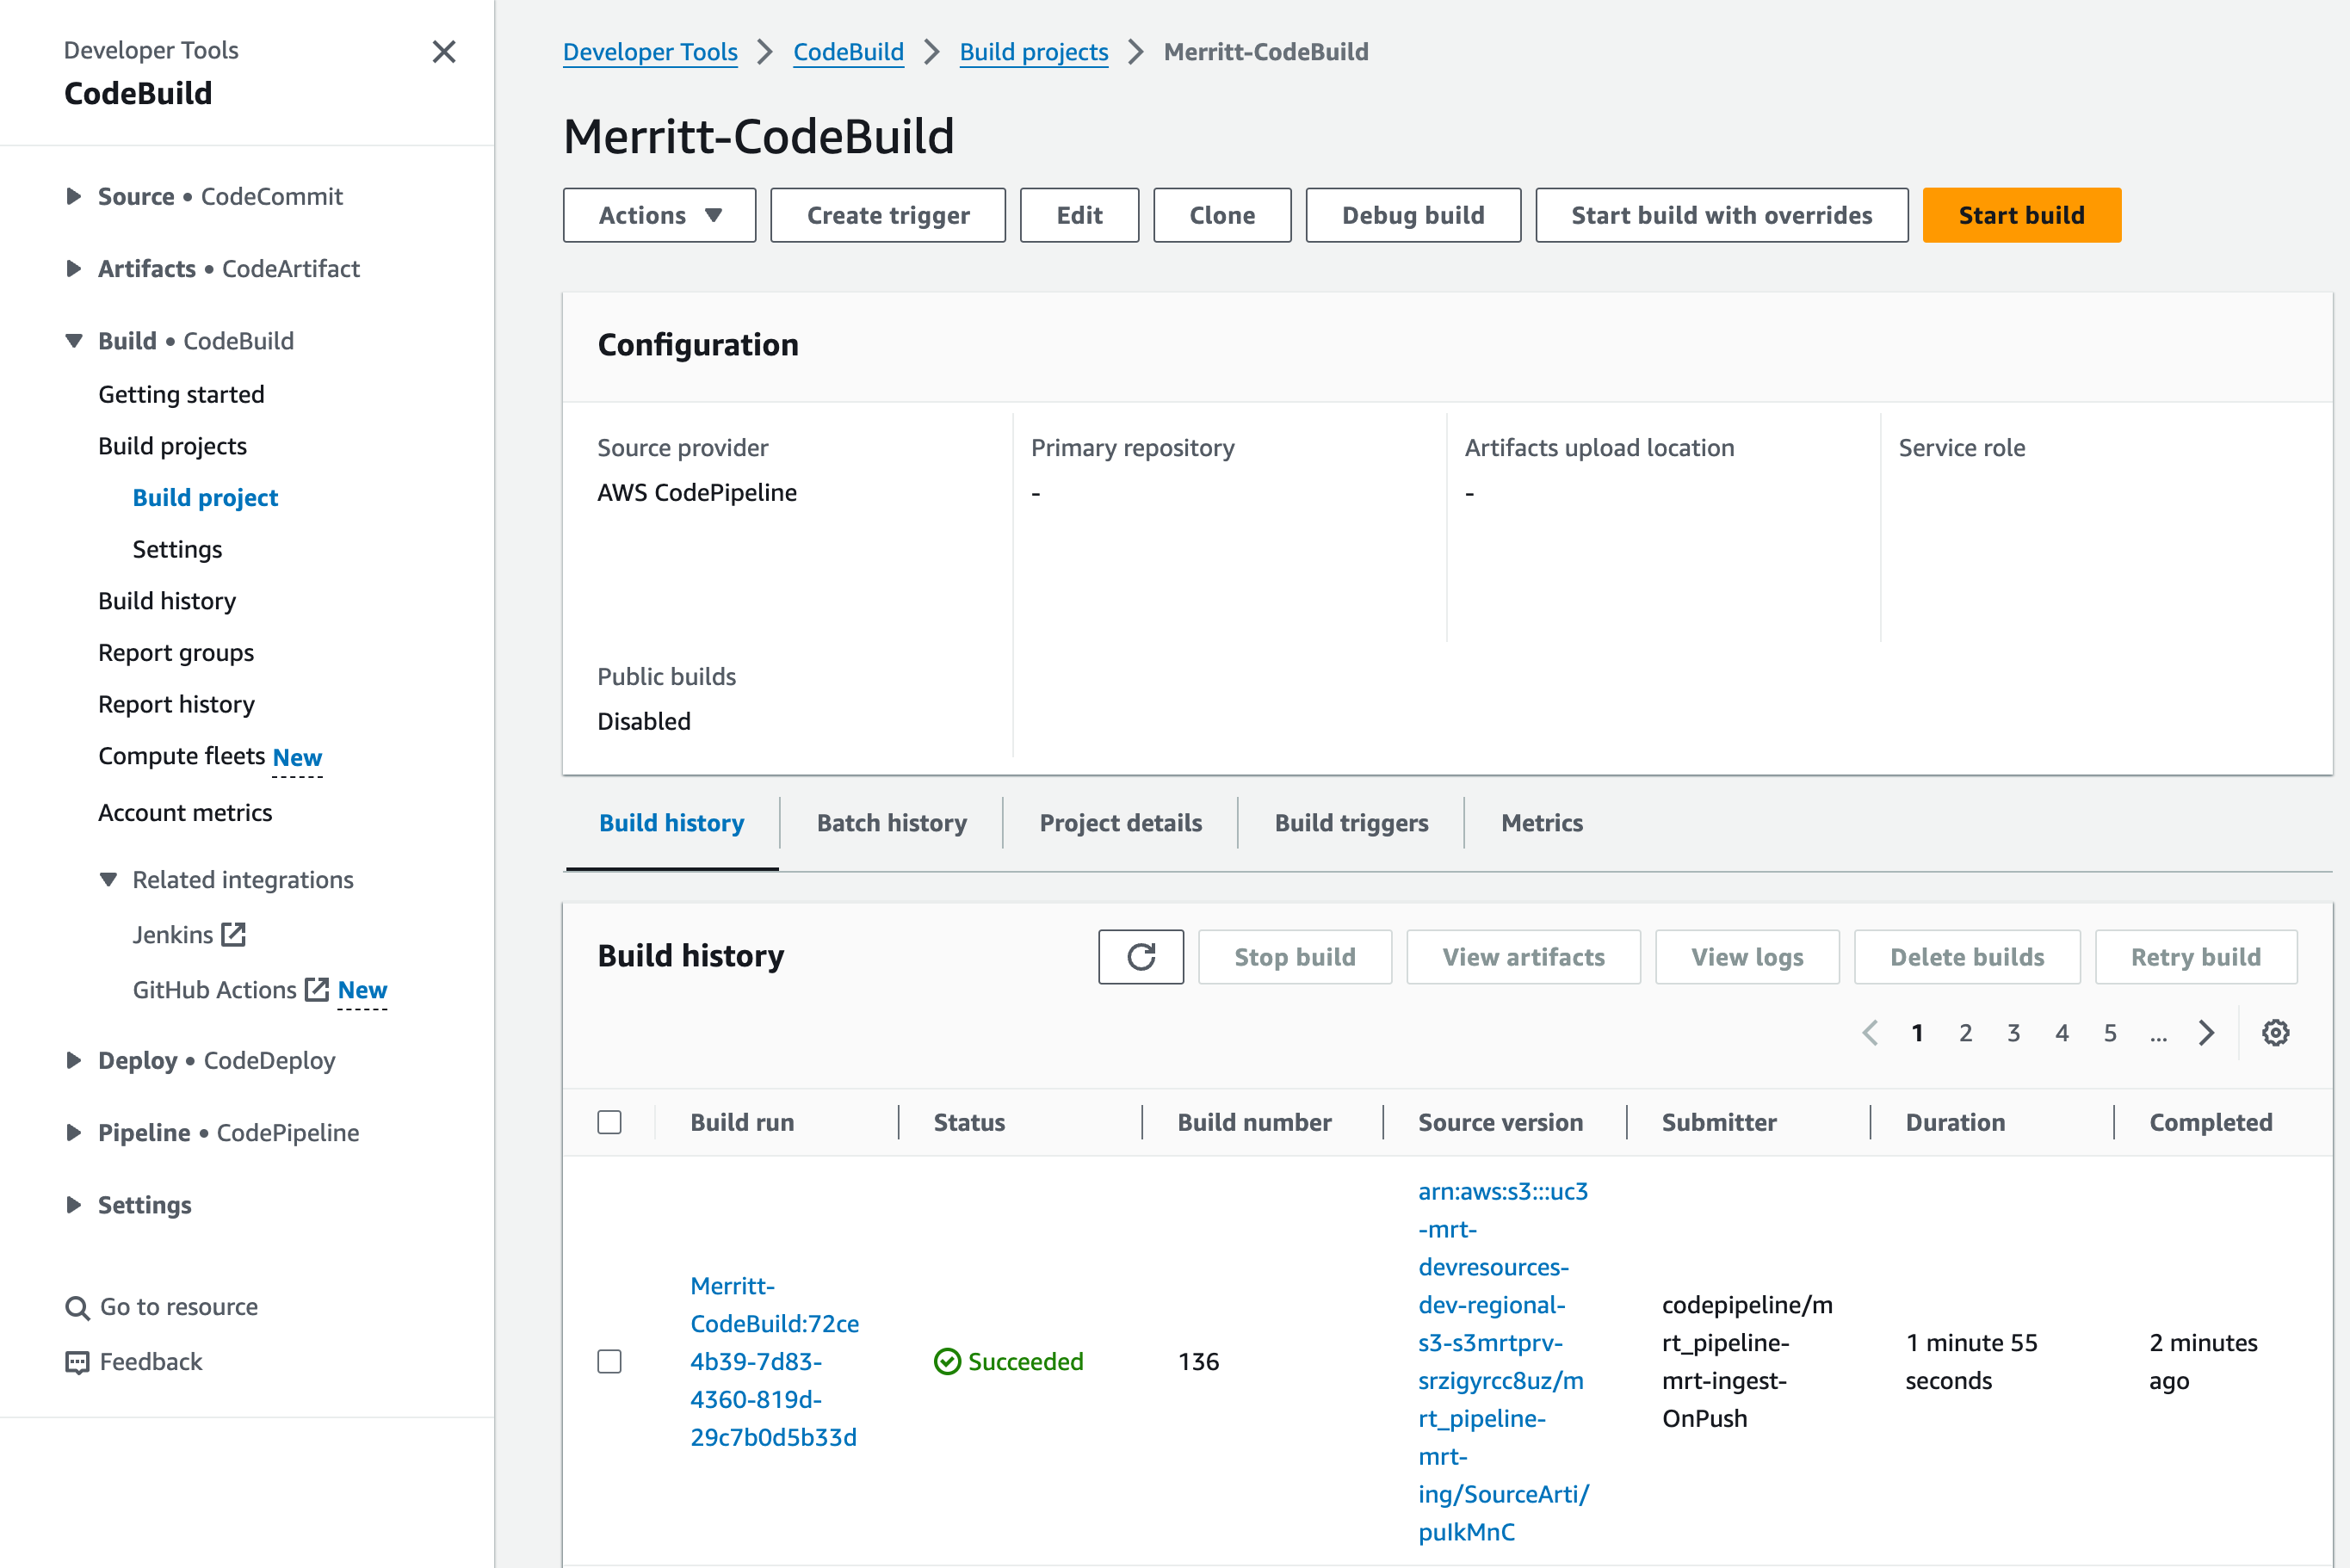Image resolution: width=2350 pixels, height=1568 pixels.
Task: Open Report groups in sidebar
Action: pos(176,652)
